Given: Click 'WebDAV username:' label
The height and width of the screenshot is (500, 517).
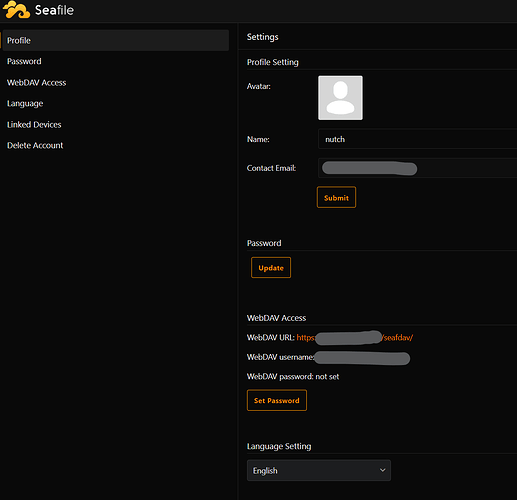Looking at the screenshot, I should pos(280,357).
